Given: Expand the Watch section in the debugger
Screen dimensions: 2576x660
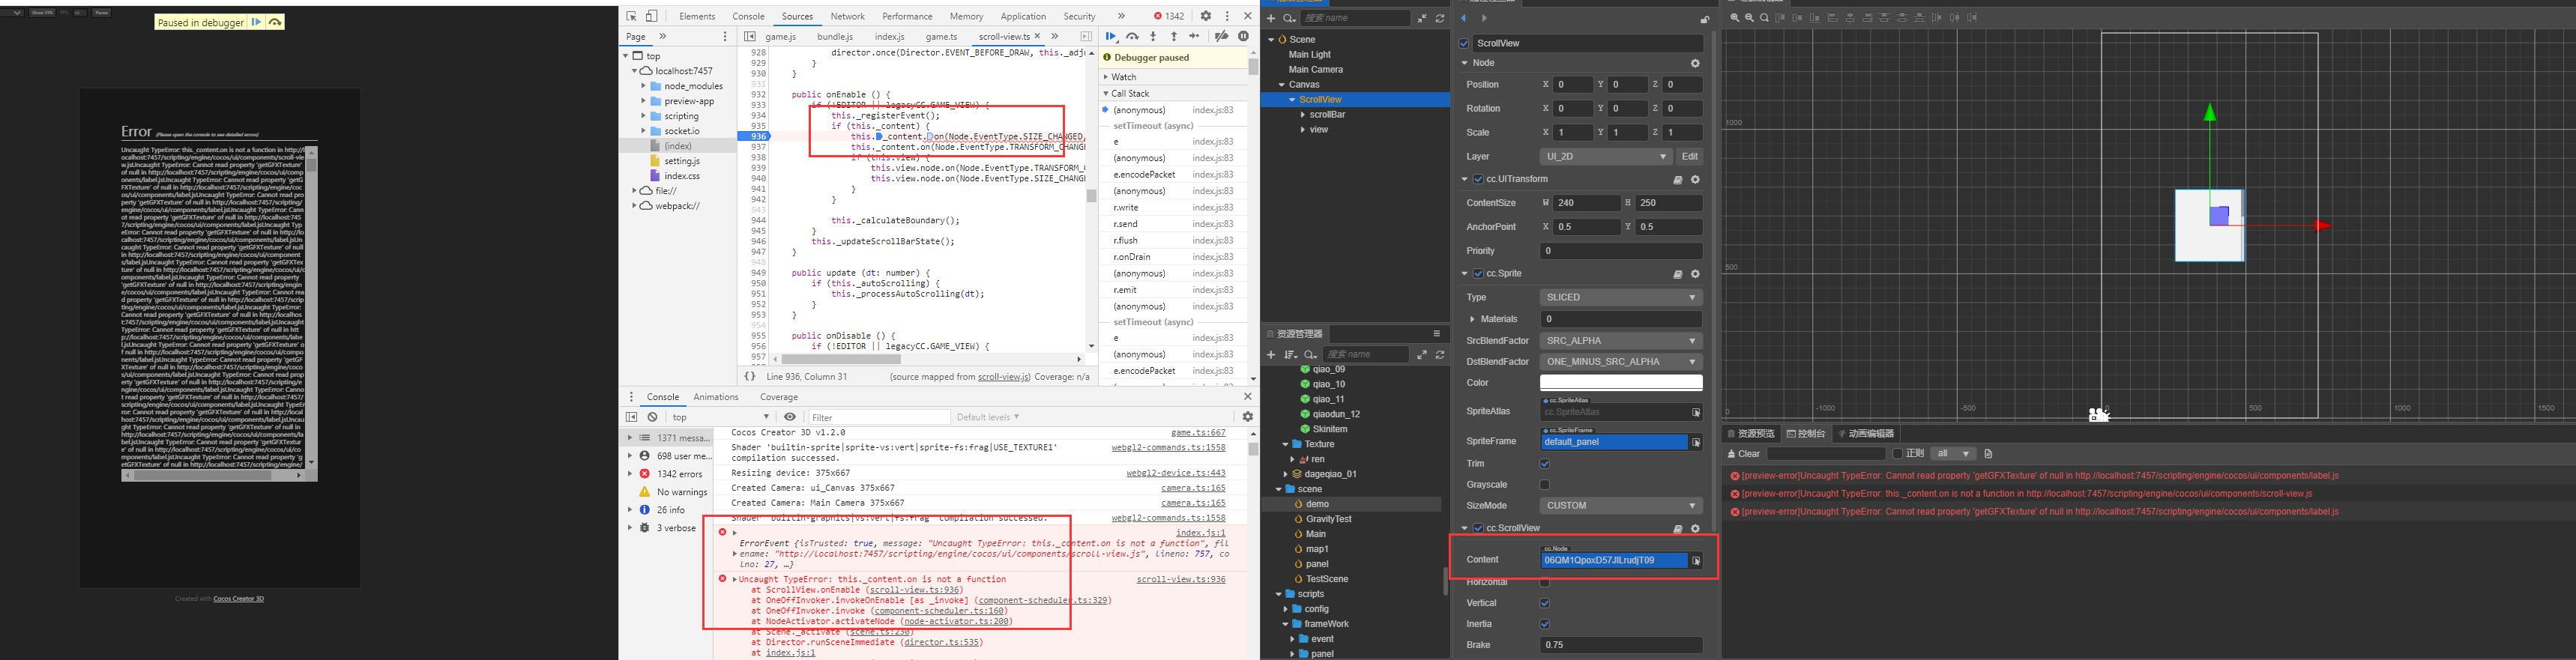Looking at the screenshot, I should (1107, 77).
